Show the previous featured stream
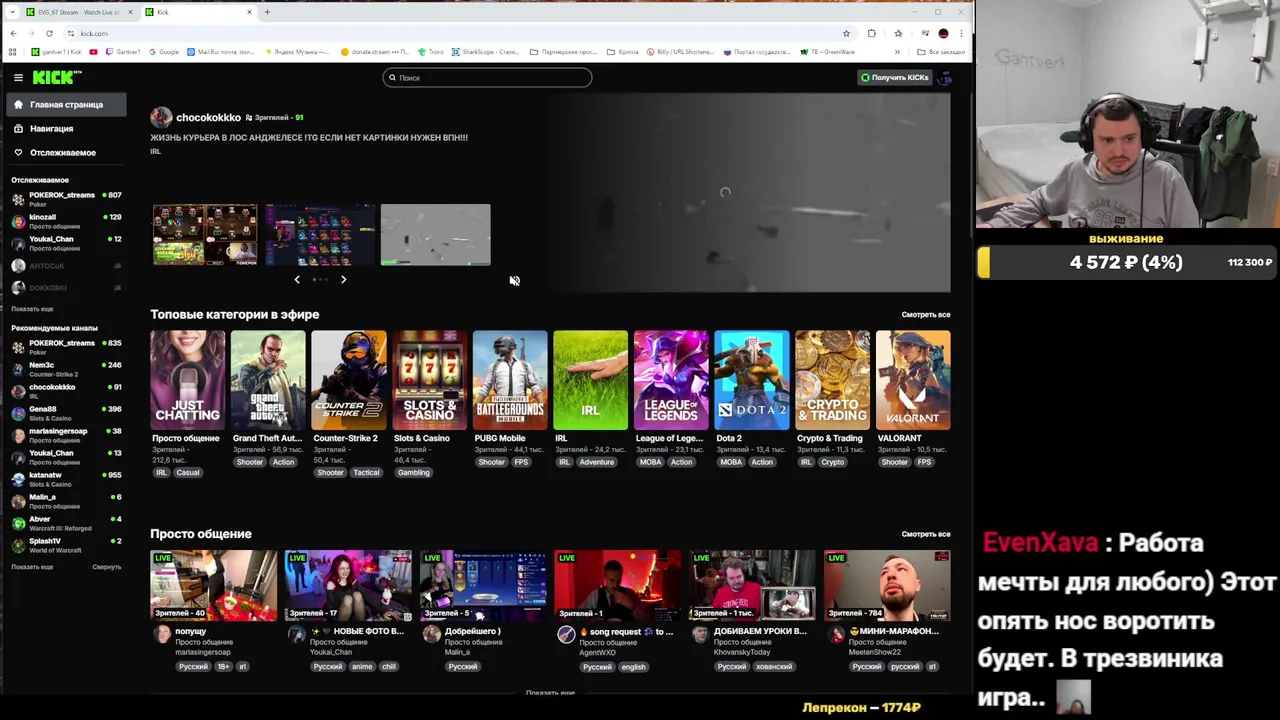The image size is (1280, 720). [297, 279]
